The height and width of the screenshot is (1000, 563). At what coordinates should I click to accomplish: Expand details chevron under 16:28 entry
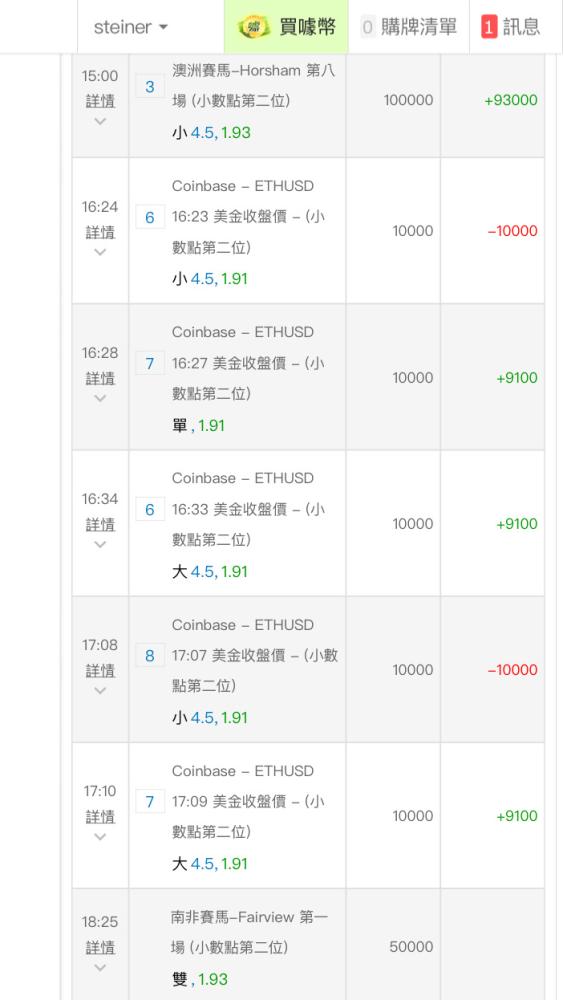[x=100, y=398]
